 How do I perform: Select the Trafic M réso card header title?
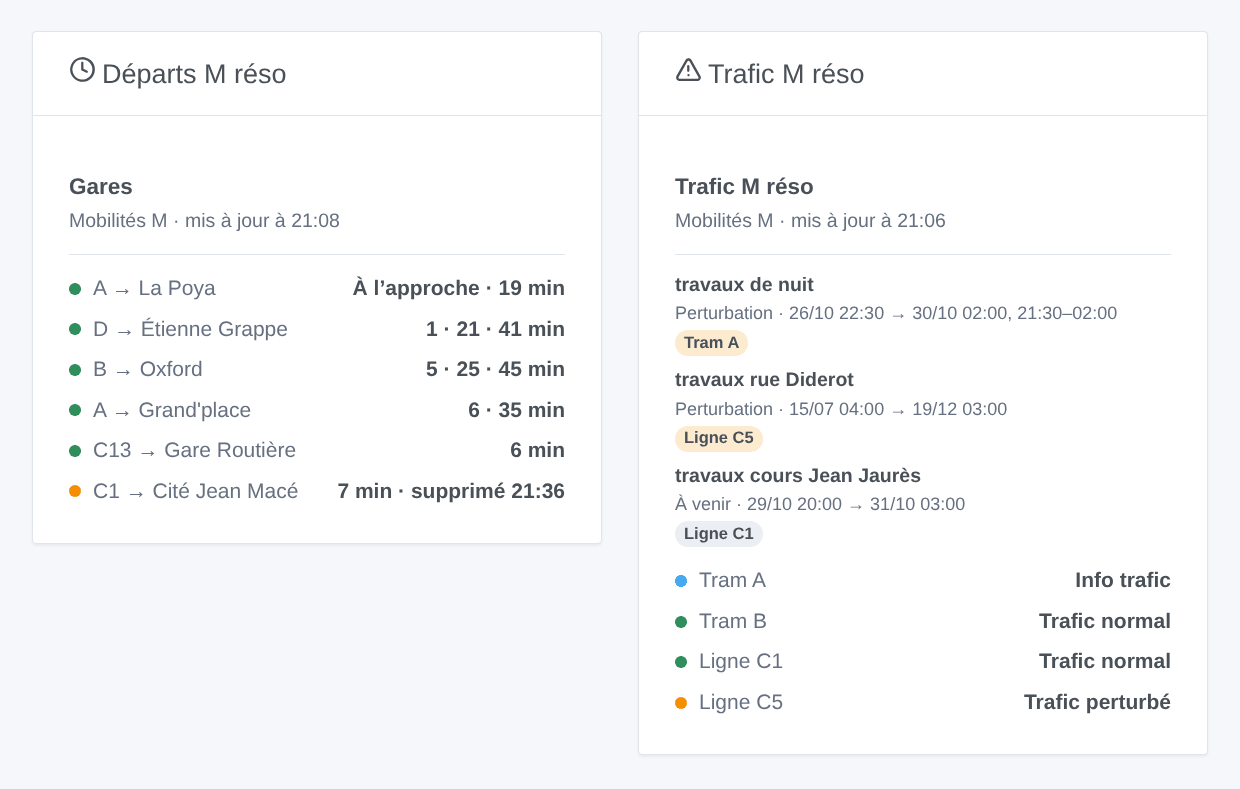point(786,74)
